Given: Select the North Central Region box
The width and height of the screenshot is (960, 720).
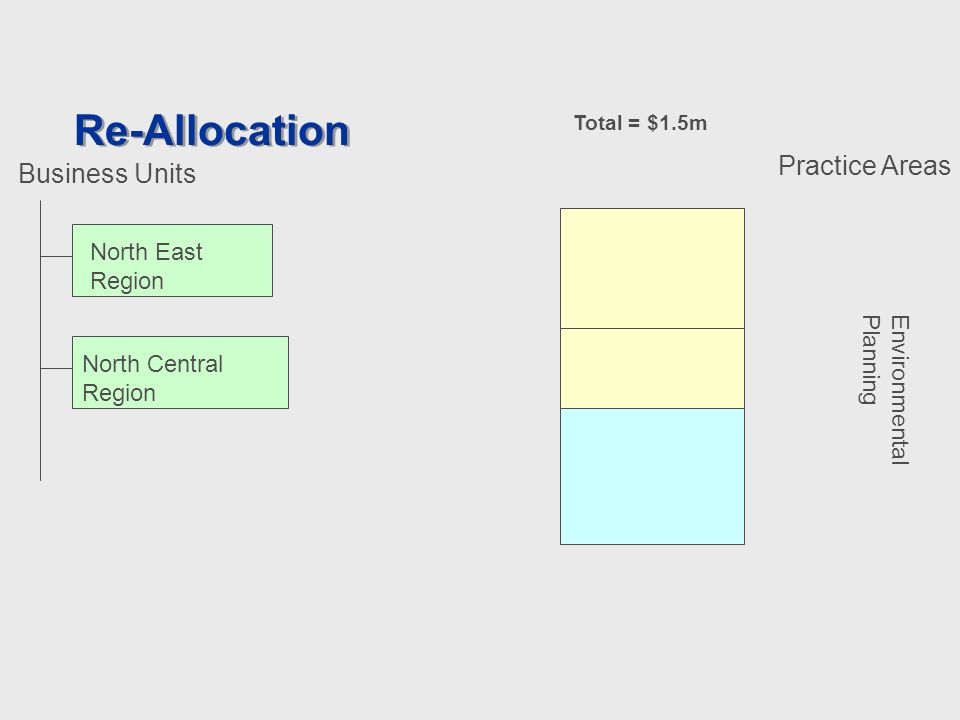Looking at the screenshot, I should pos(181,372).
